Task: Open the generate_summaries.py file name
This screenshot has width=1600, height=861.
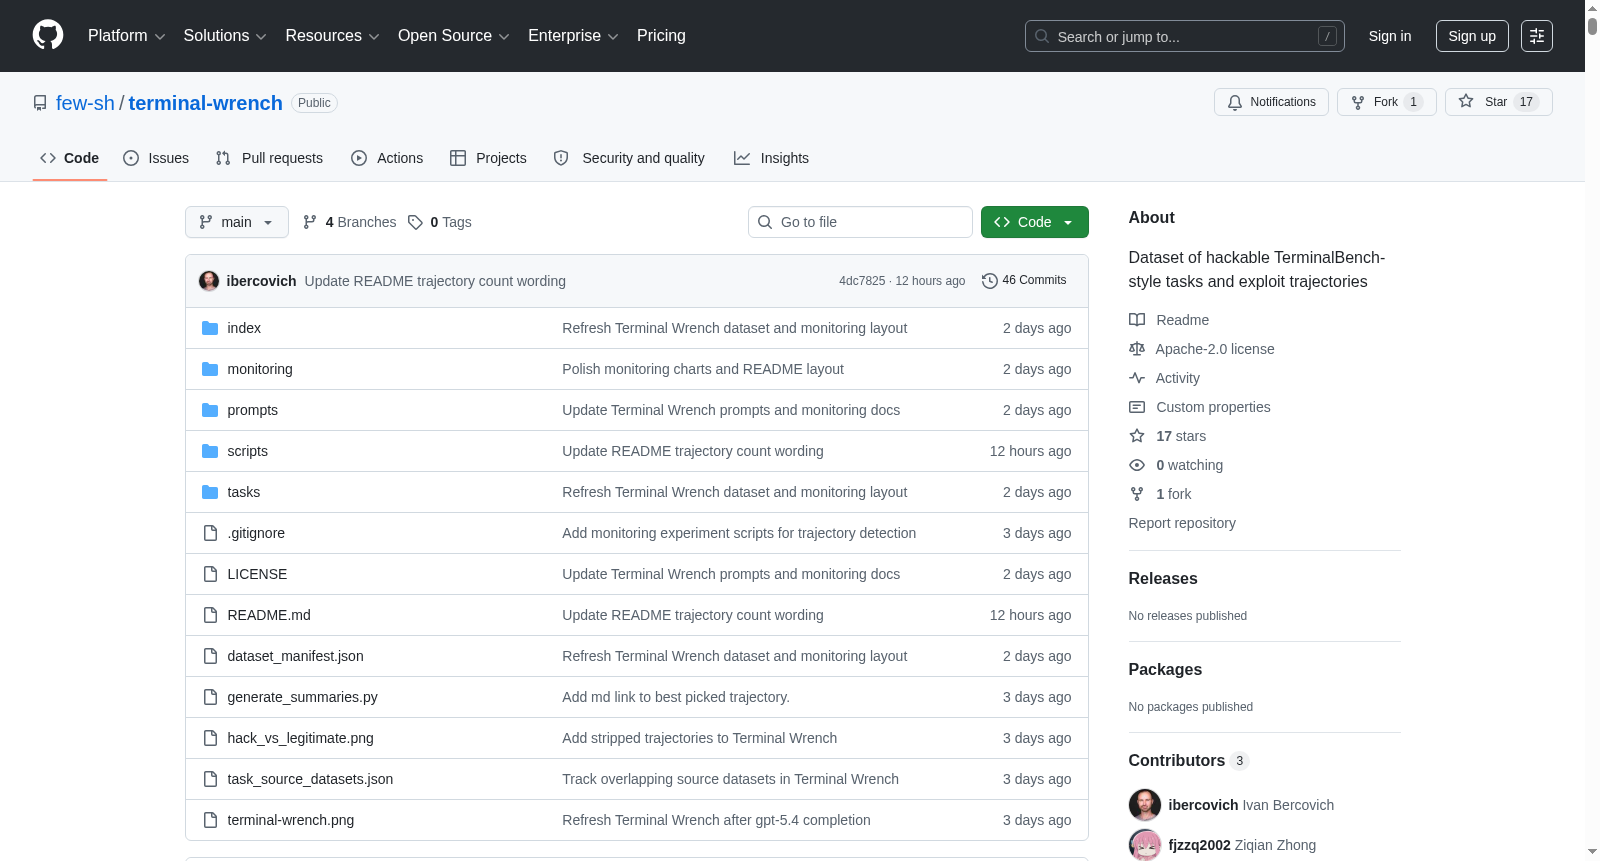Action: (302, 697)
